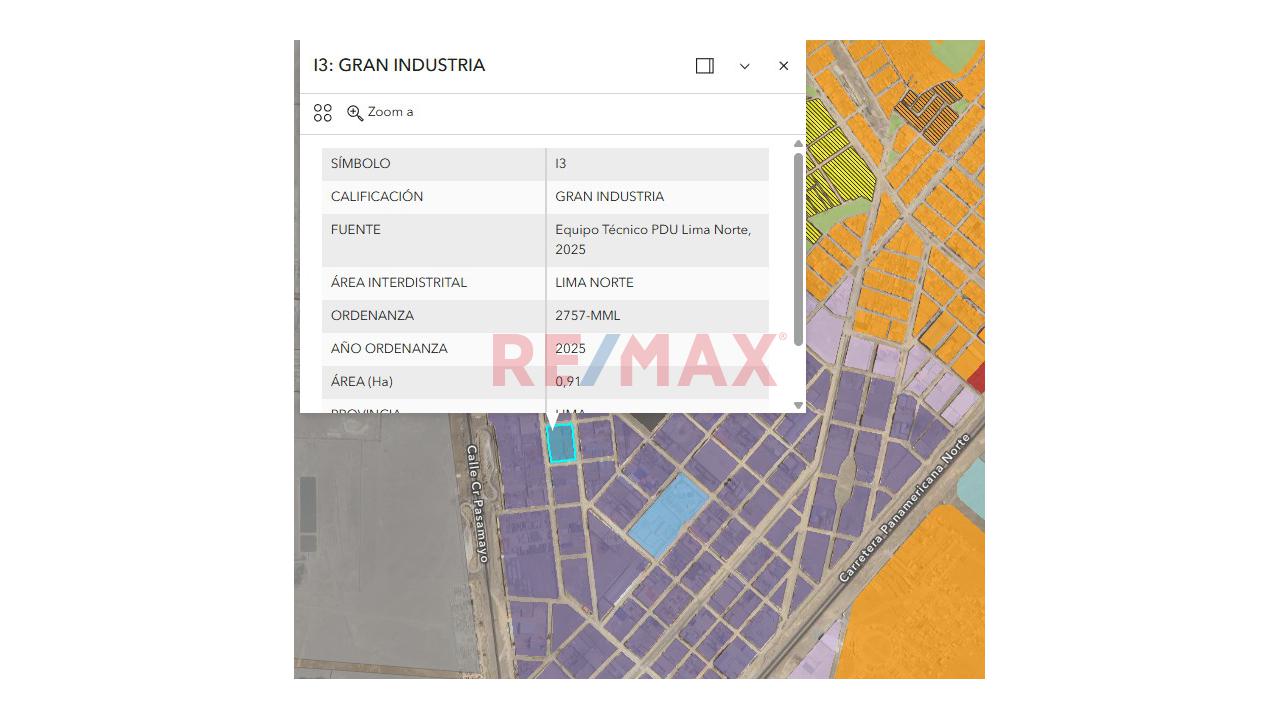Close the I3: GRAN INDUSTRIA popup
Image resolution: width=1280 pixels, height=720 pixels.
[783, 66]
